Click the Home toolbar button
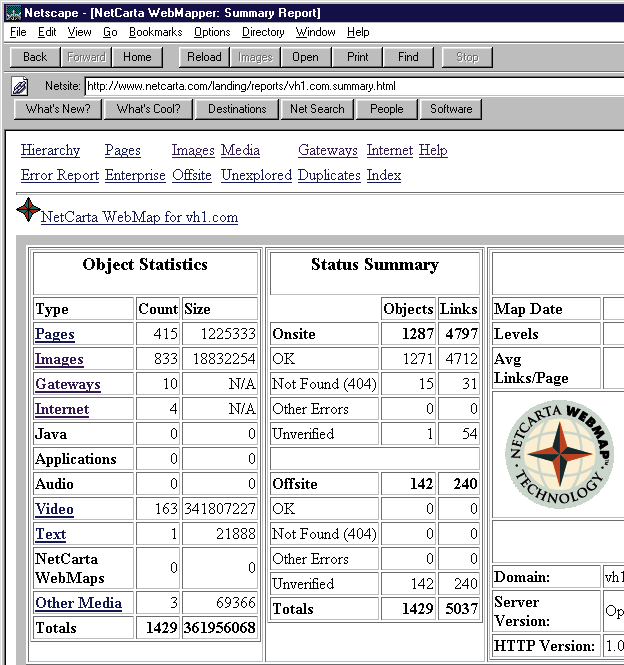Viewport: 624px width, 665px height. [x=137, y=57]
